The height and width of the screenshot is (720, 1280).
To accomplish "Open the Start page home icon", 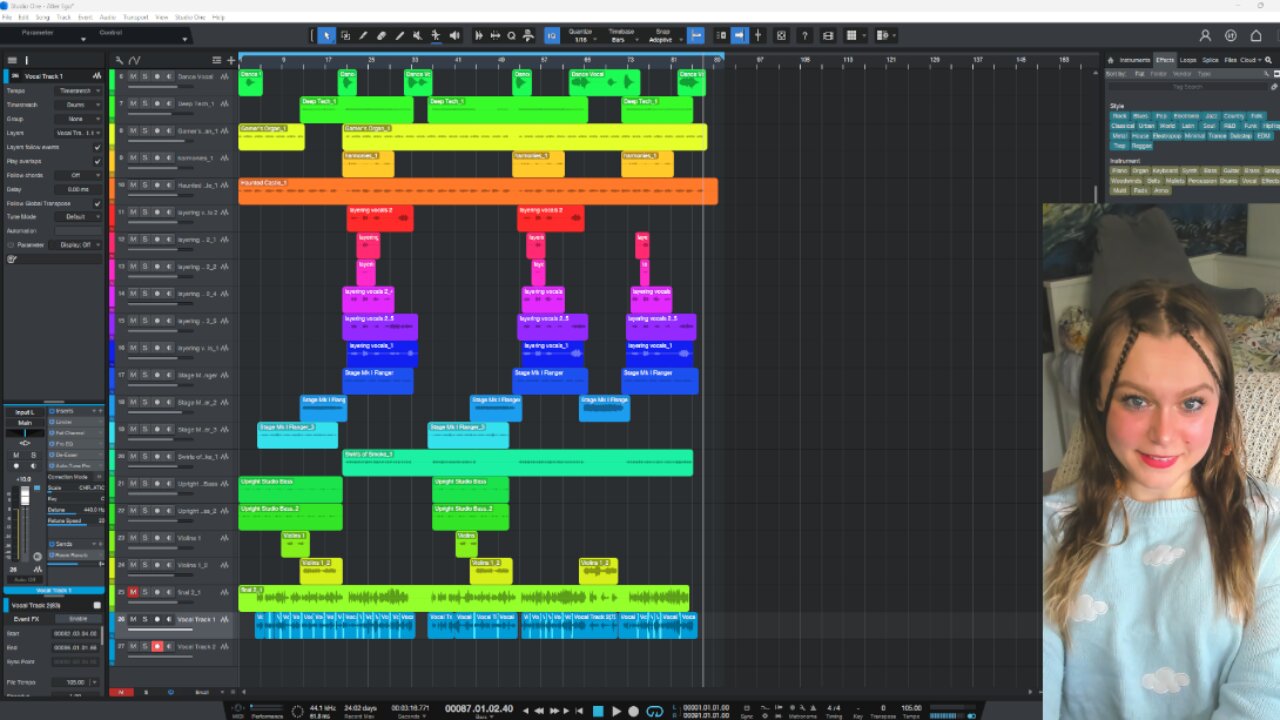I will [x=1256, y=36].
